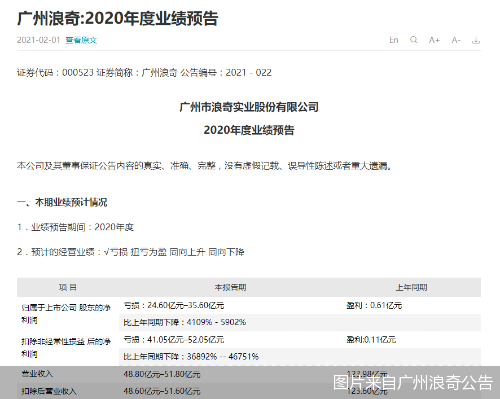Screen dimensions: 500x399
Task: Click the date 2021-02-01
Action: tap(38, 40)
